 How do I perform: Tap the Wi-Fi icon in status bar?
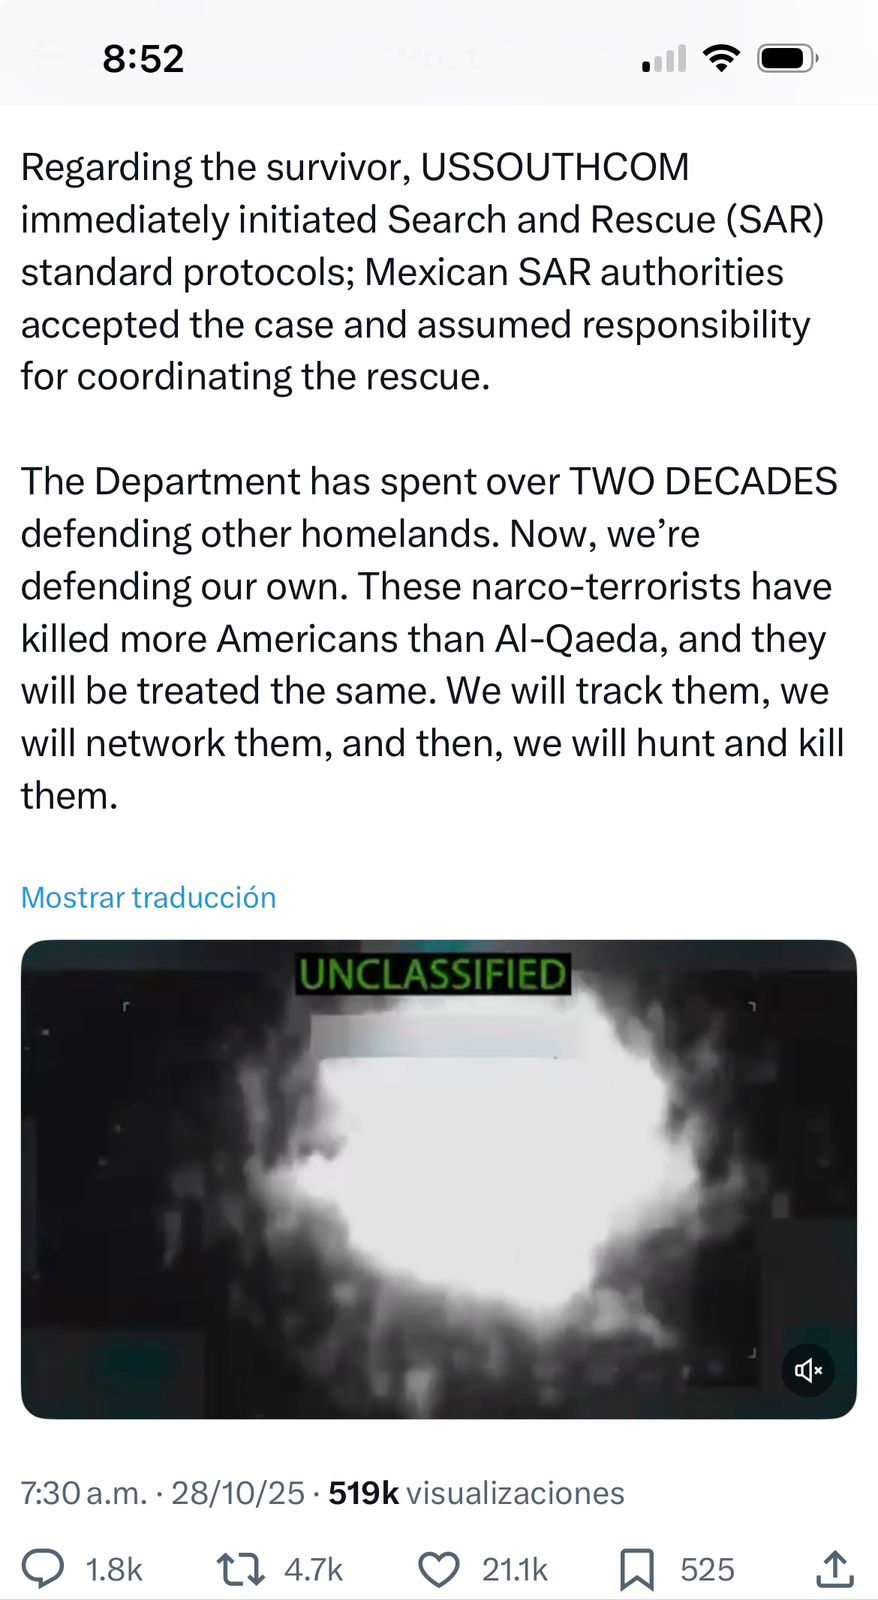click(721, 58)
